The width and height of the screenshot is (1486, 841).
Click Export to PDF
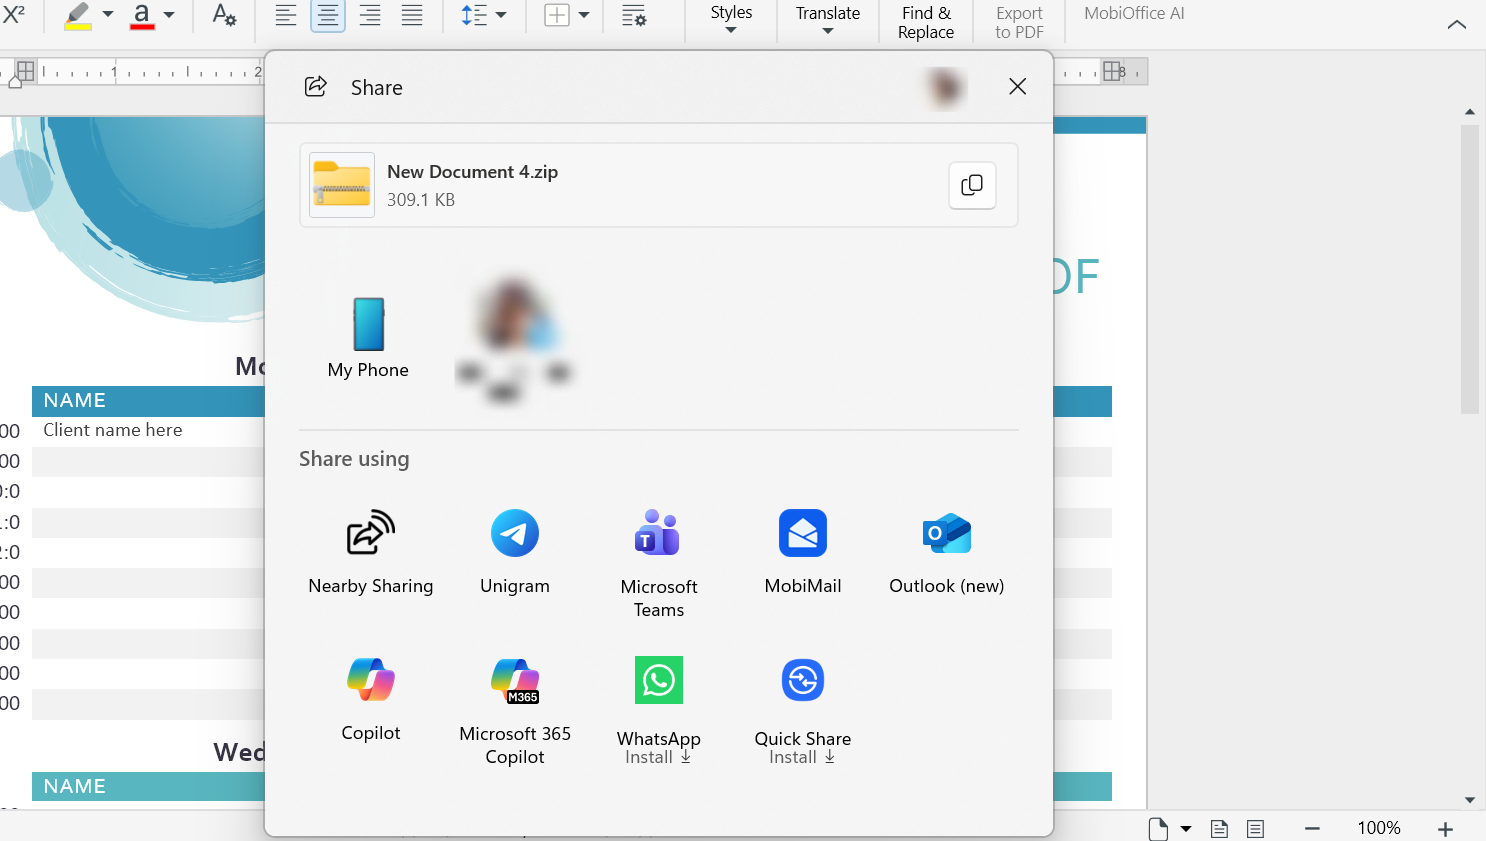click(1019, 22)
